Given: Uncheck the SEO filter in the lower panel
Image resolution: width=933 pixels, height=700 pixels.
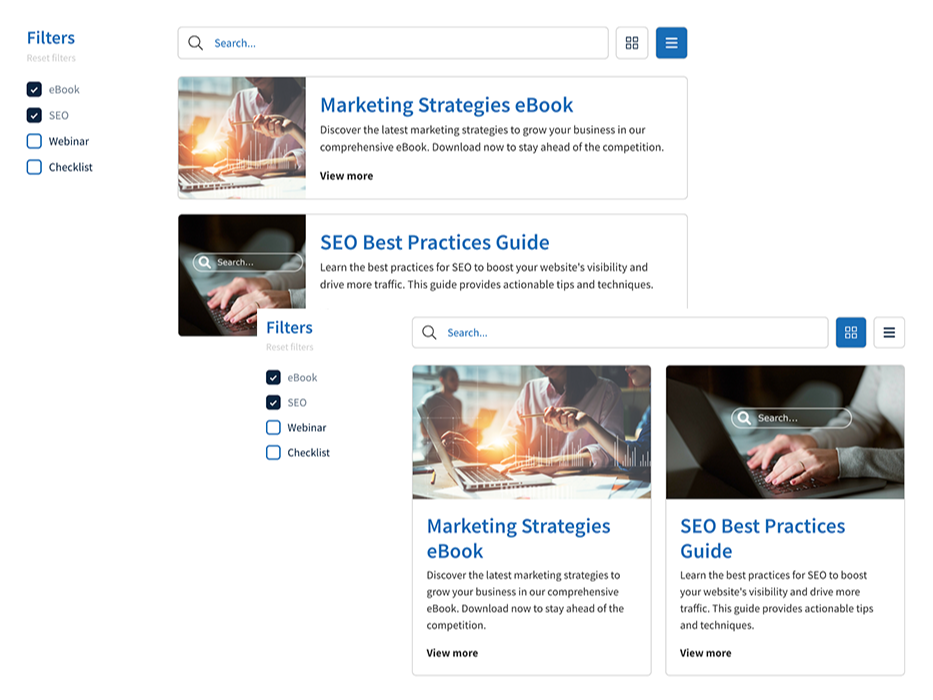Looking at the screenshot, I should click(273, 403).
